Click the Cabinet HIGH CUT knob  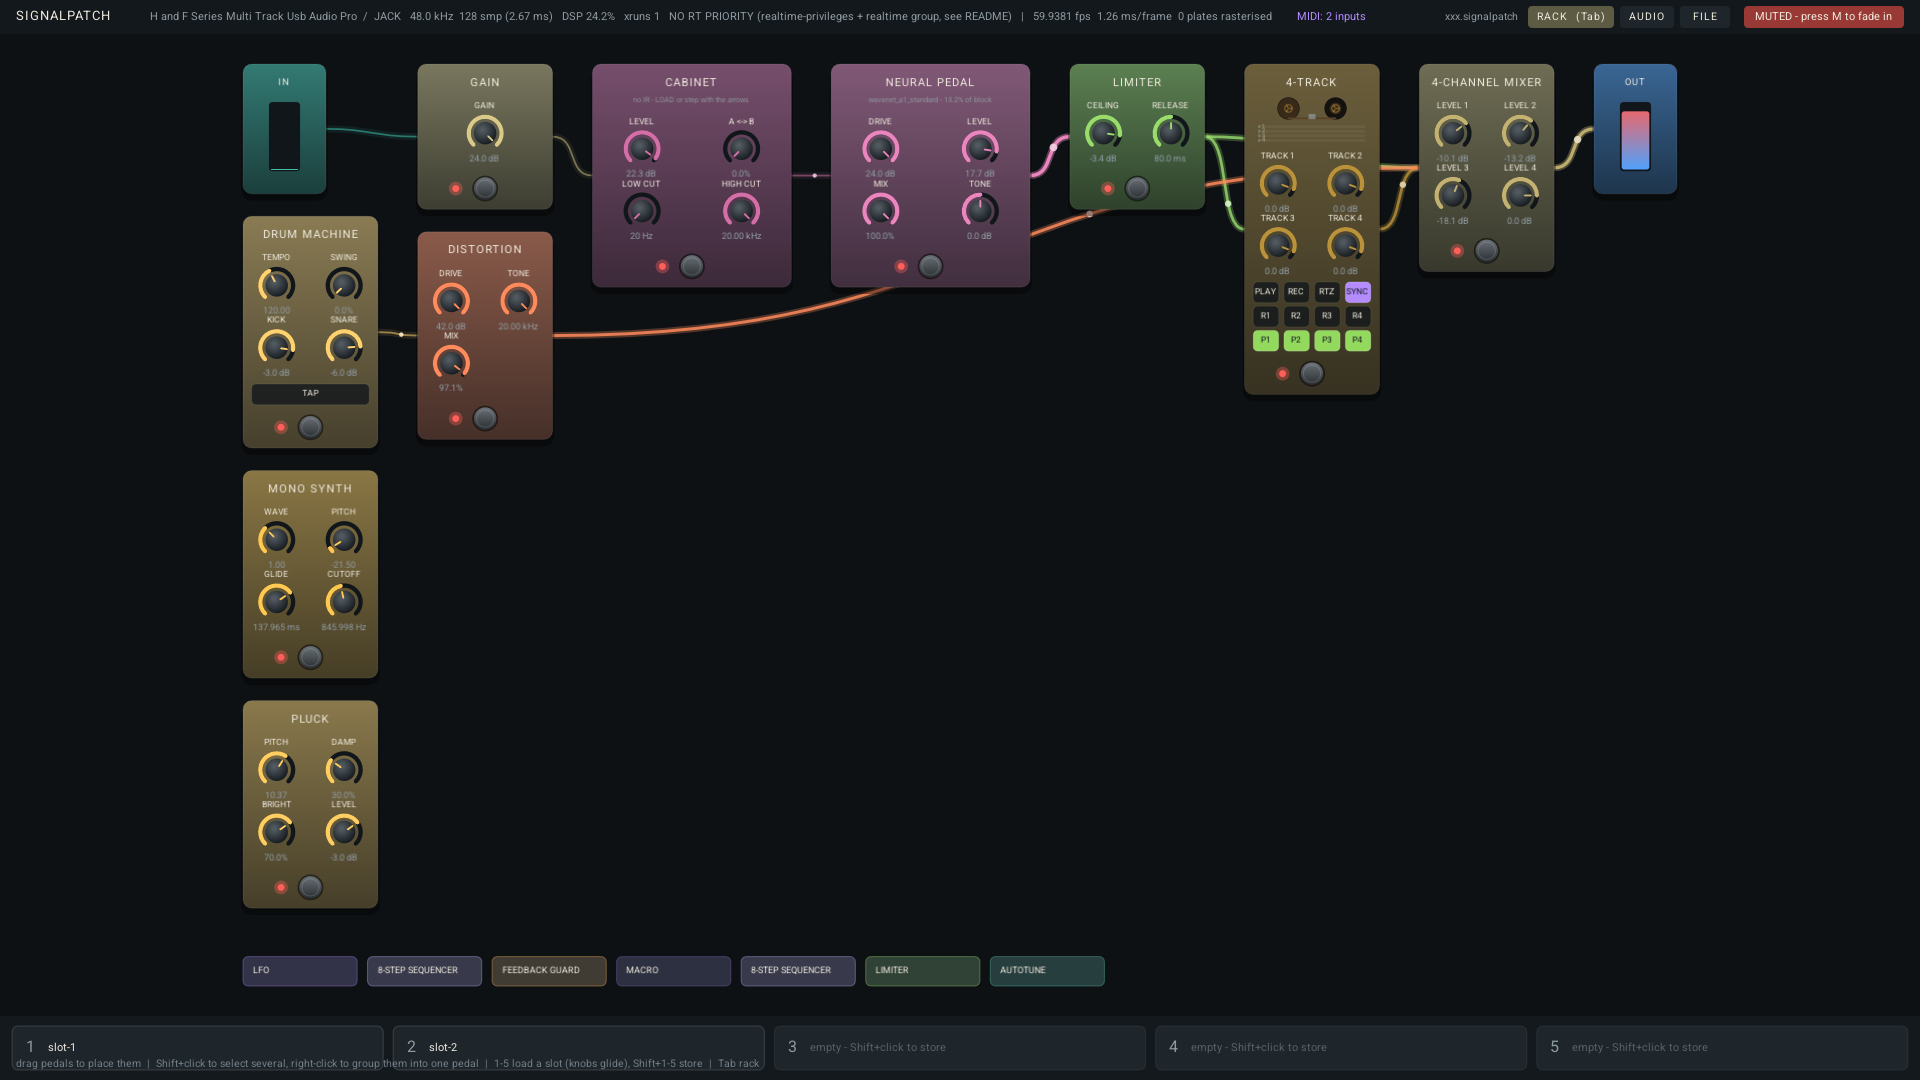(x=741, y=211)
